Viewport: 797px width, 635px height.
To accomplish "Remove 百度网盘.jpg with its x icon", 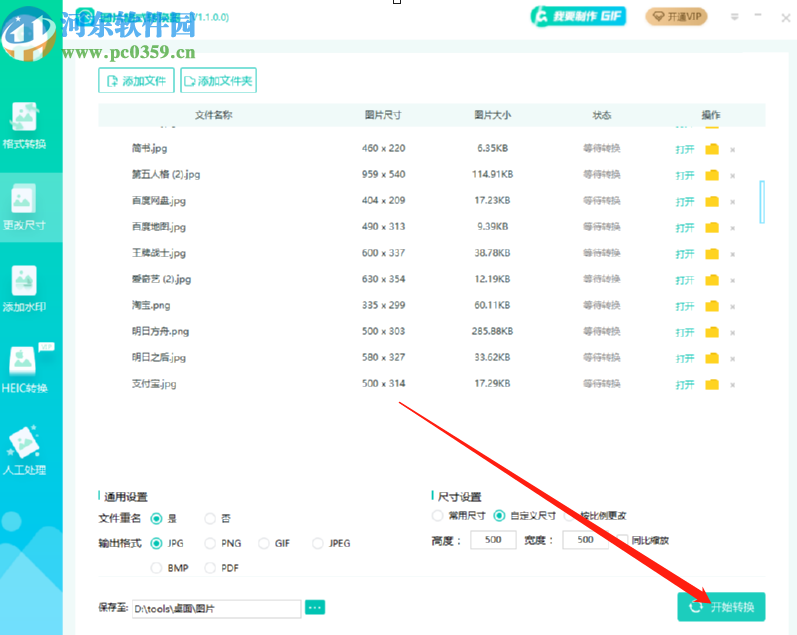I will [x=732, y=202].
